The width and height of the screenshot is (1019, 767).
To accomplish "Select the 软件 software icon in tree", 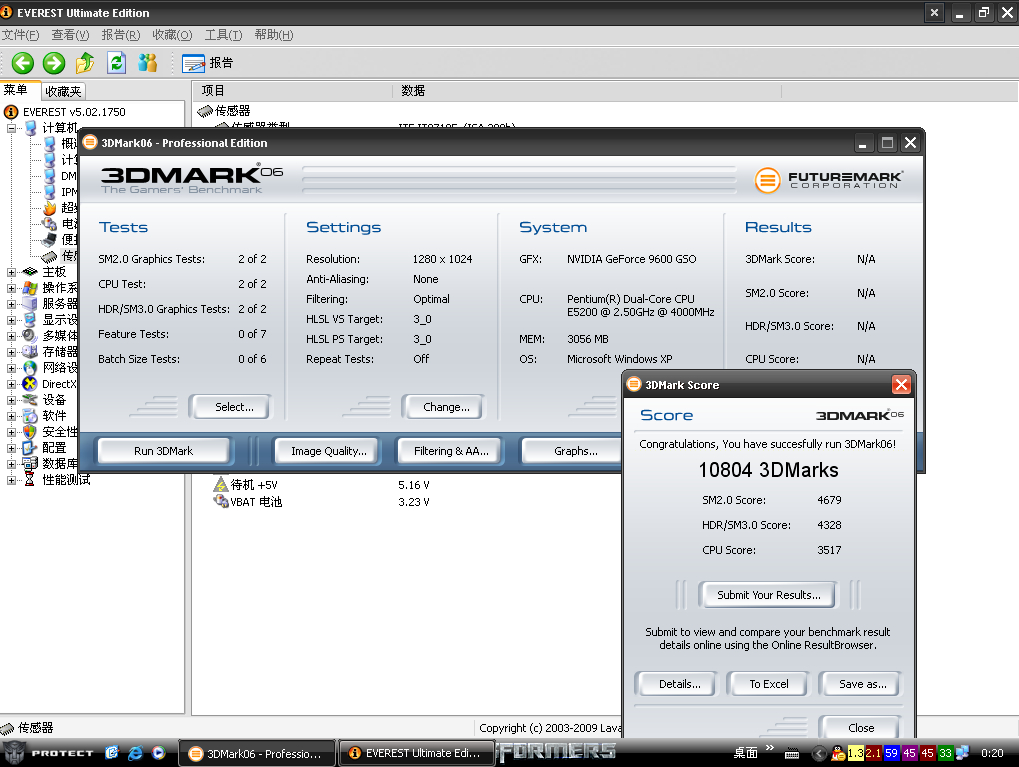I will coord(30,416).
